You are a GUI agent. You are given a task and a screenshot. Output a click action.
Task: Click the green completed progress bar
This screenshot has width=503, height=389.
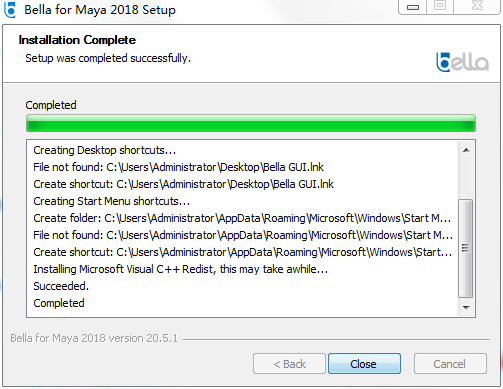251,123
